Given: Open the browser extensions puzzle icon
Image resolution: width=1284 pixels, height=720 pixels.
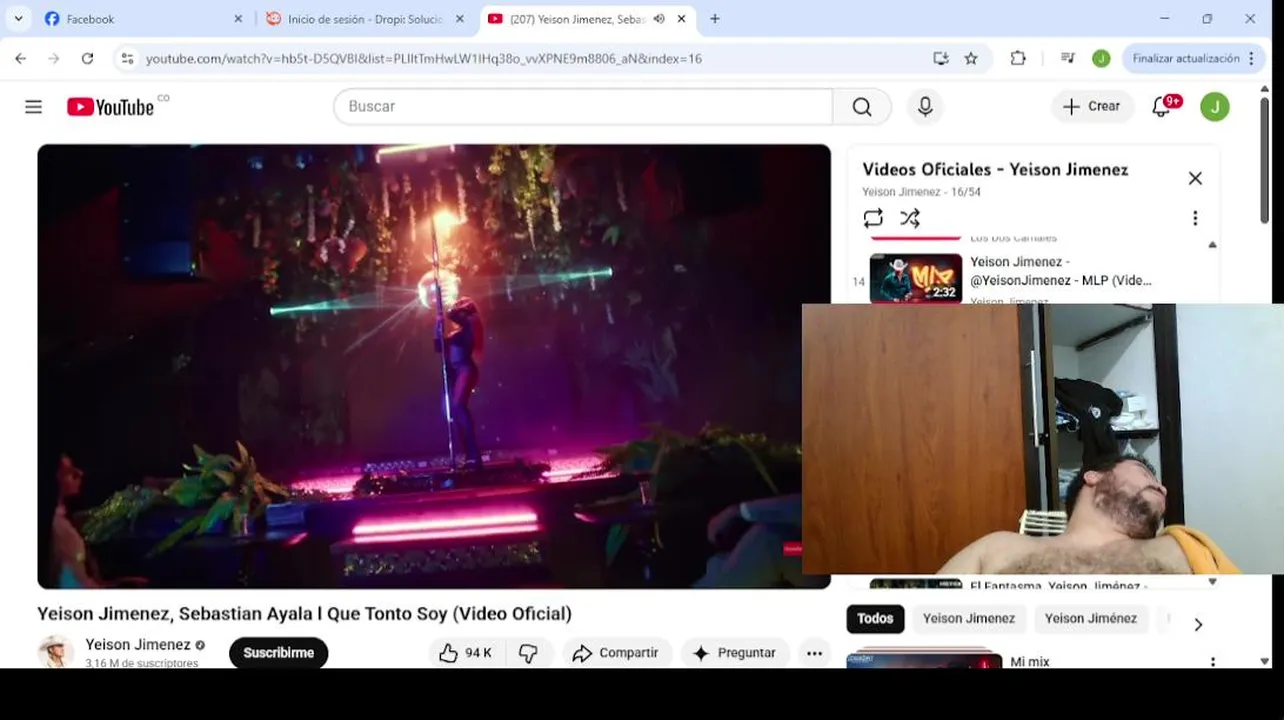Looking at the screenshot, I should click(1018, 59).
